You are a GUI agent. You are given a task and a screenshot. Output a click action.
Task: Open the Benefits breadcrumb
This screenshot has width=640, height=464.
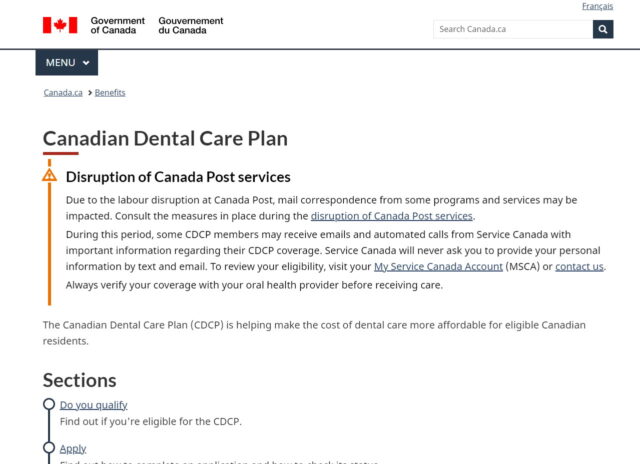point(110,93)
